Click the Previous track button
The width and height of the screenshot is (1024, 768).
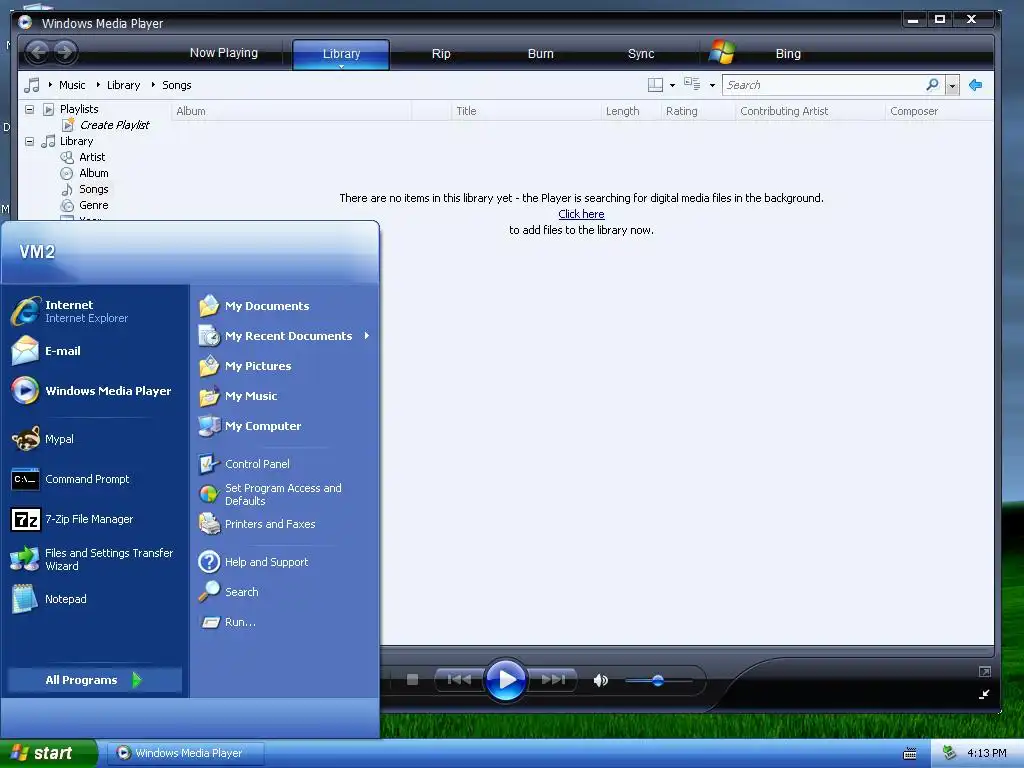pos(459,680)
